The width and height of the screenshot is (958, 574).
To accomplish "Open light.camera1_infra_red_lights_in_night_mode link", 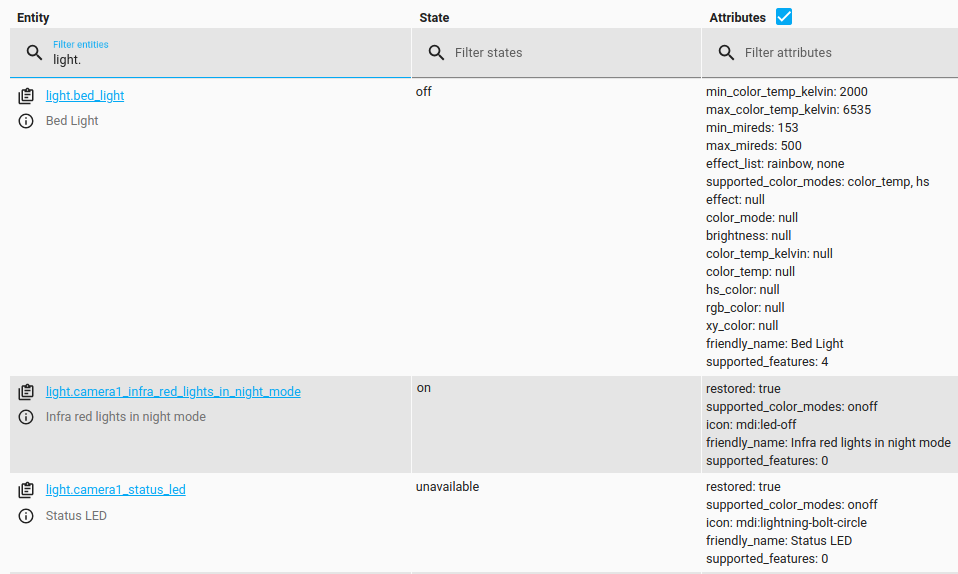I will tap(173, 392).
